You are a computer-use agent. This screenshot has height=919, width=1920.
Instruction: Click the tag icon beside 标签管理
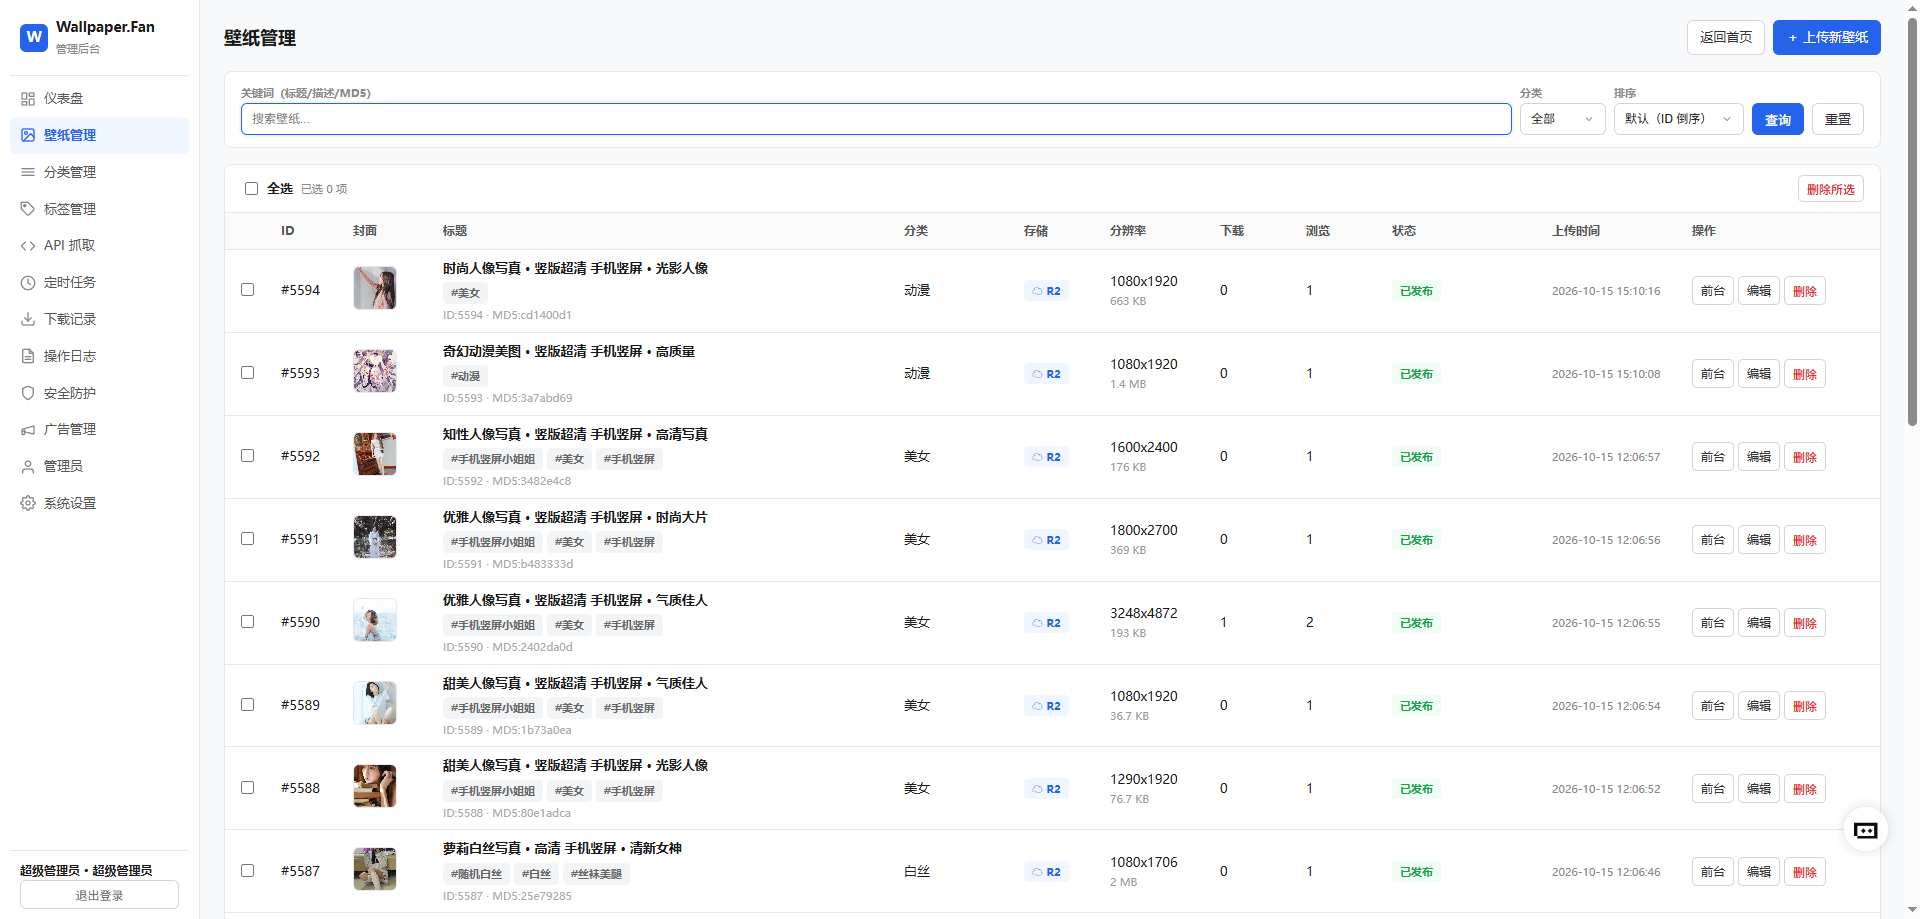[x=28, y=209]
